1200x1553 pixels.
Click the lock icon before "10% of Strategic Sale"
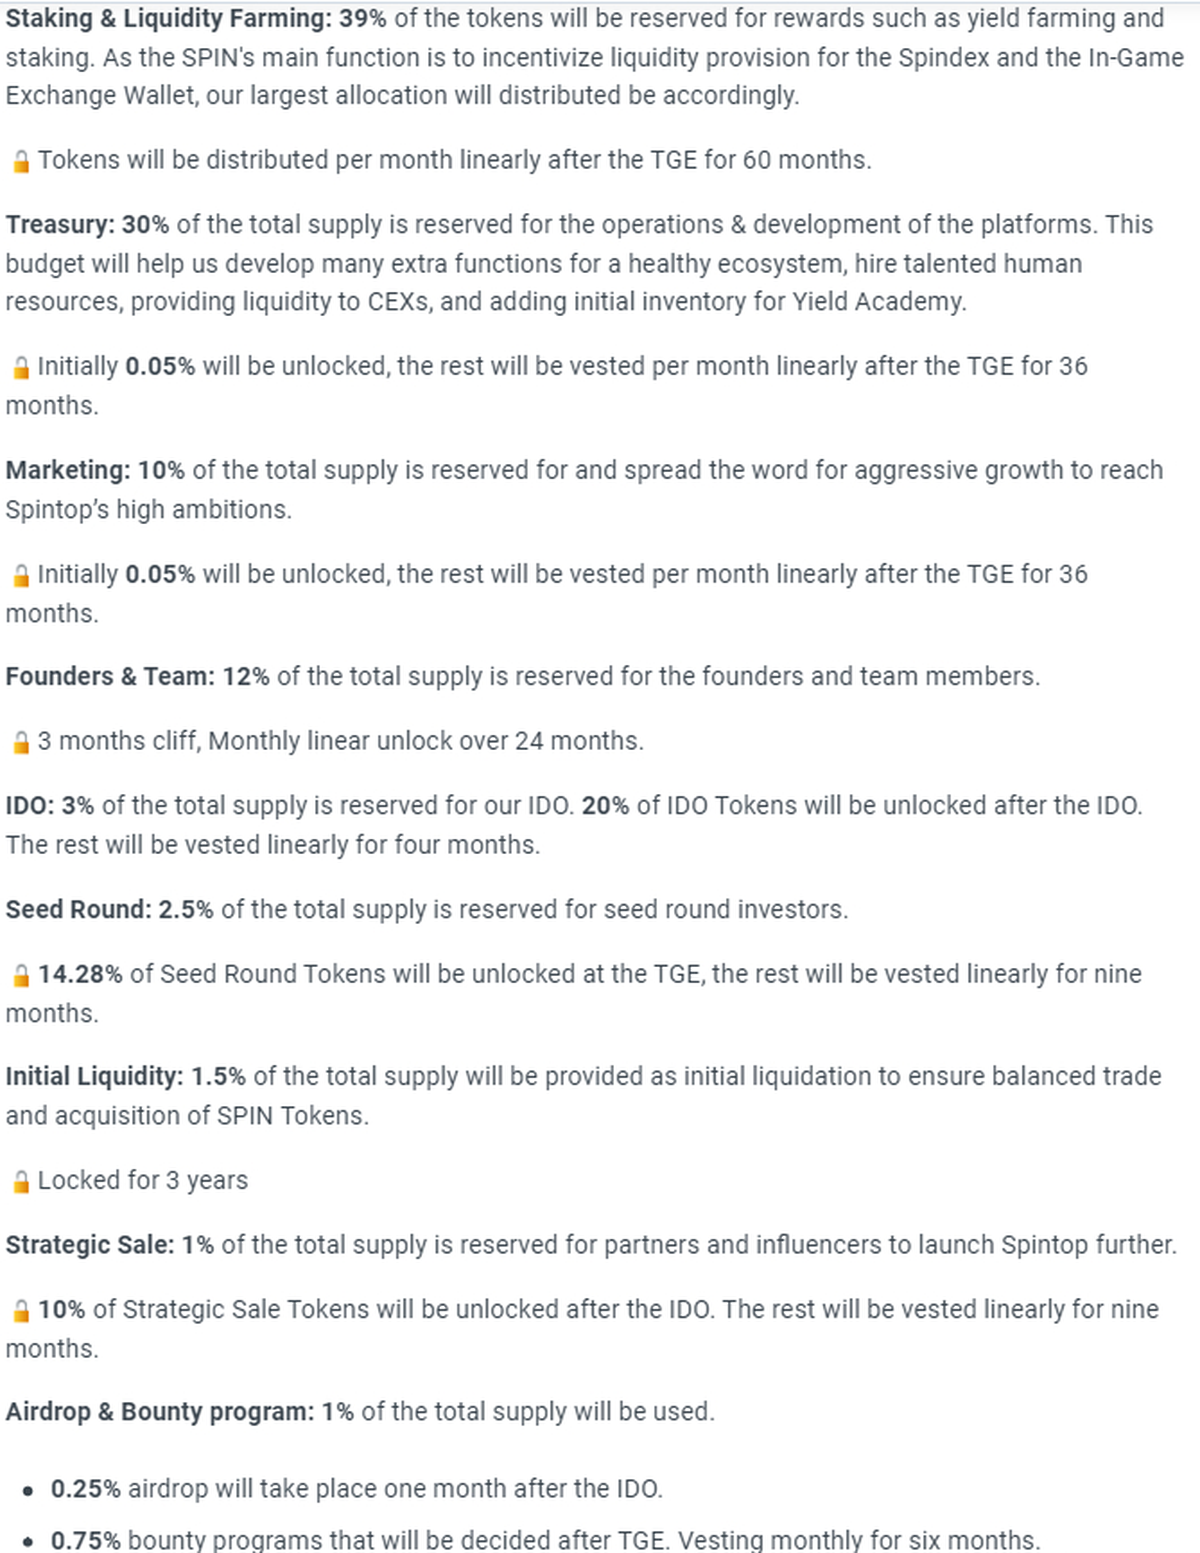21,1310
